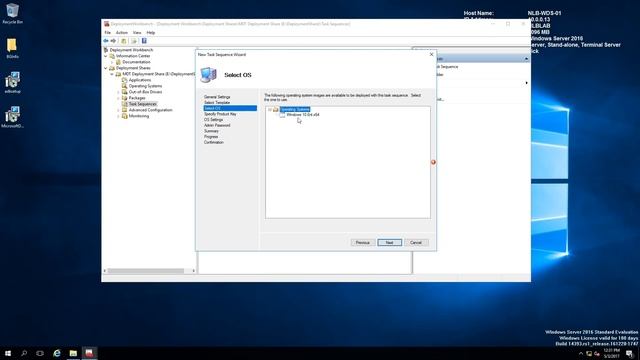Click the Next button
The height and width of the screenshot is (360, 640).
(x=389, y=242)
